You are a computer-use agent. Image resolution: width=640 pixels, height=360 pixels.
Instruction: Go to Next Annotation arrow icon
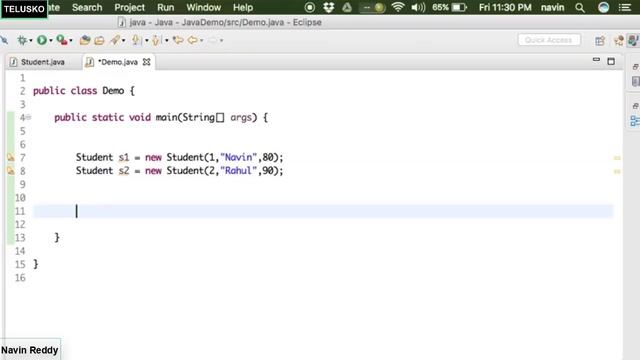pos(136,40)
